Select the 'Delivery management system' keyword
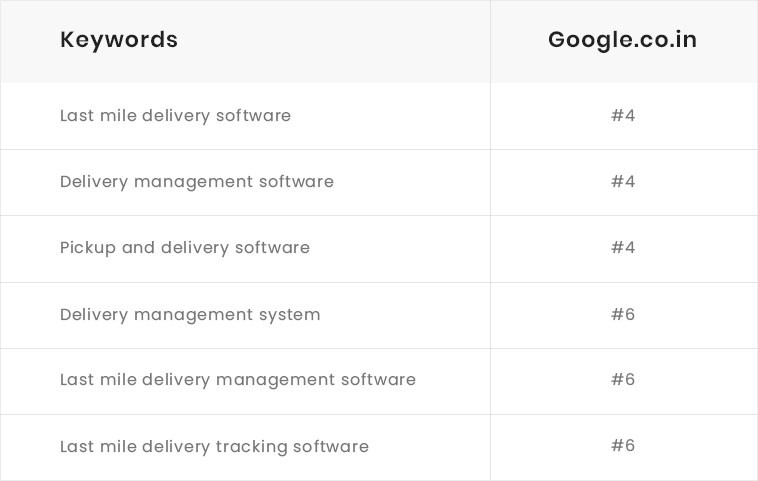Screen dimensions: 758x481 pyautogui.click(x=190, y=315)
